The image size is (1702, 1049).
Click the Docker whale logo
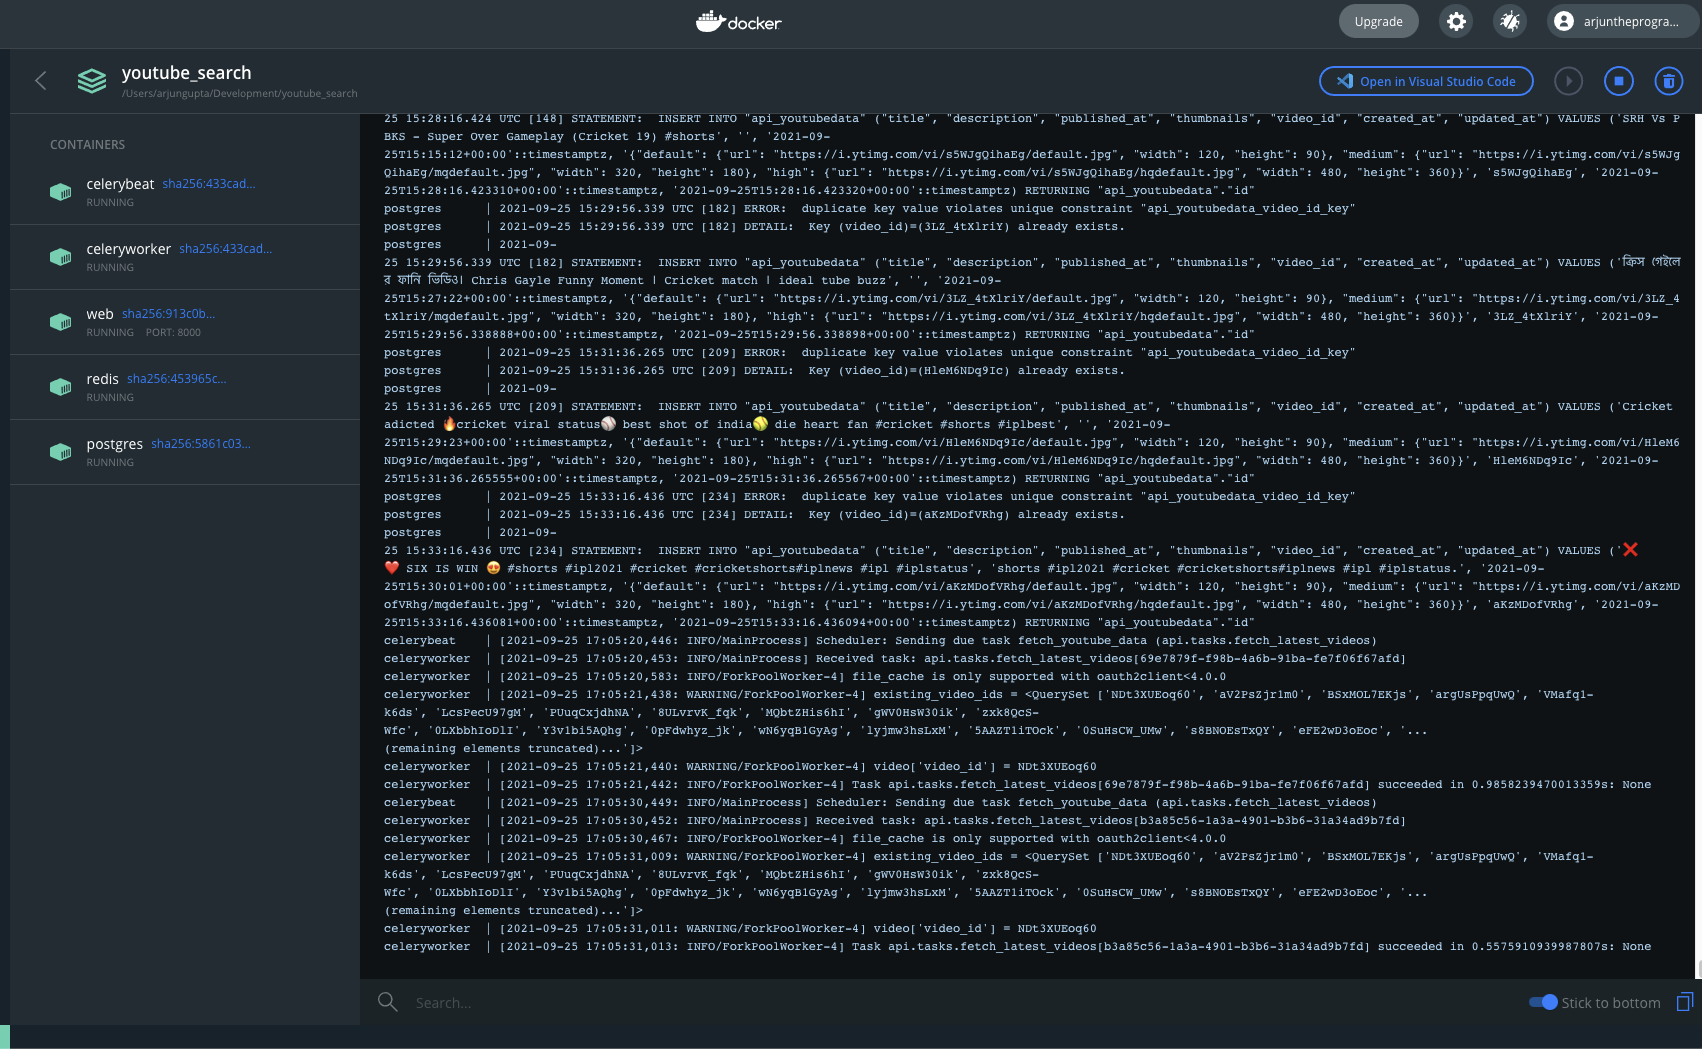pyautogui.click(x=739, y=21)
